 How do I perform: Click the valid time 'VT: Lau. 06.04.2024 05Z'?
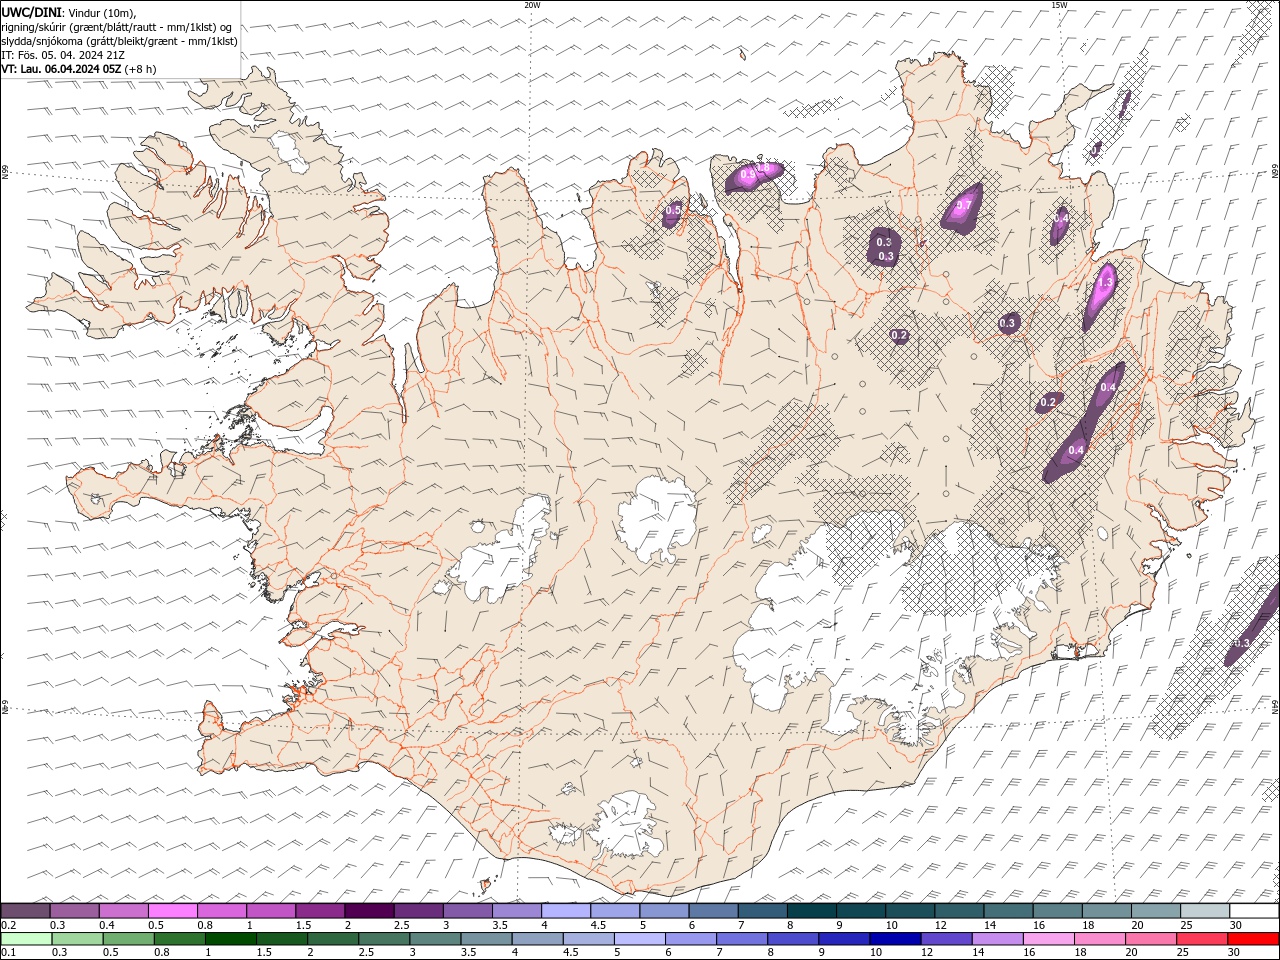point(62,69)
